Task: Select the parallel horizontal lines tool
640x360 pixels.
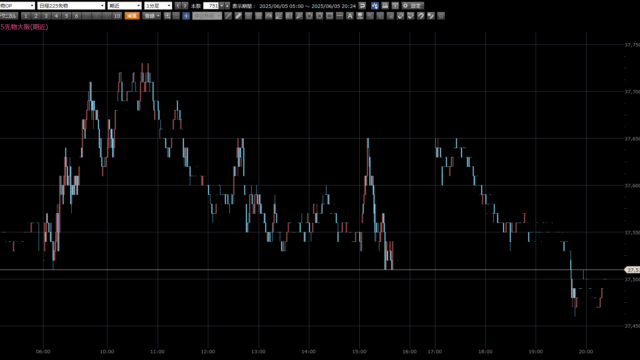Action: (x=248, y=16)
